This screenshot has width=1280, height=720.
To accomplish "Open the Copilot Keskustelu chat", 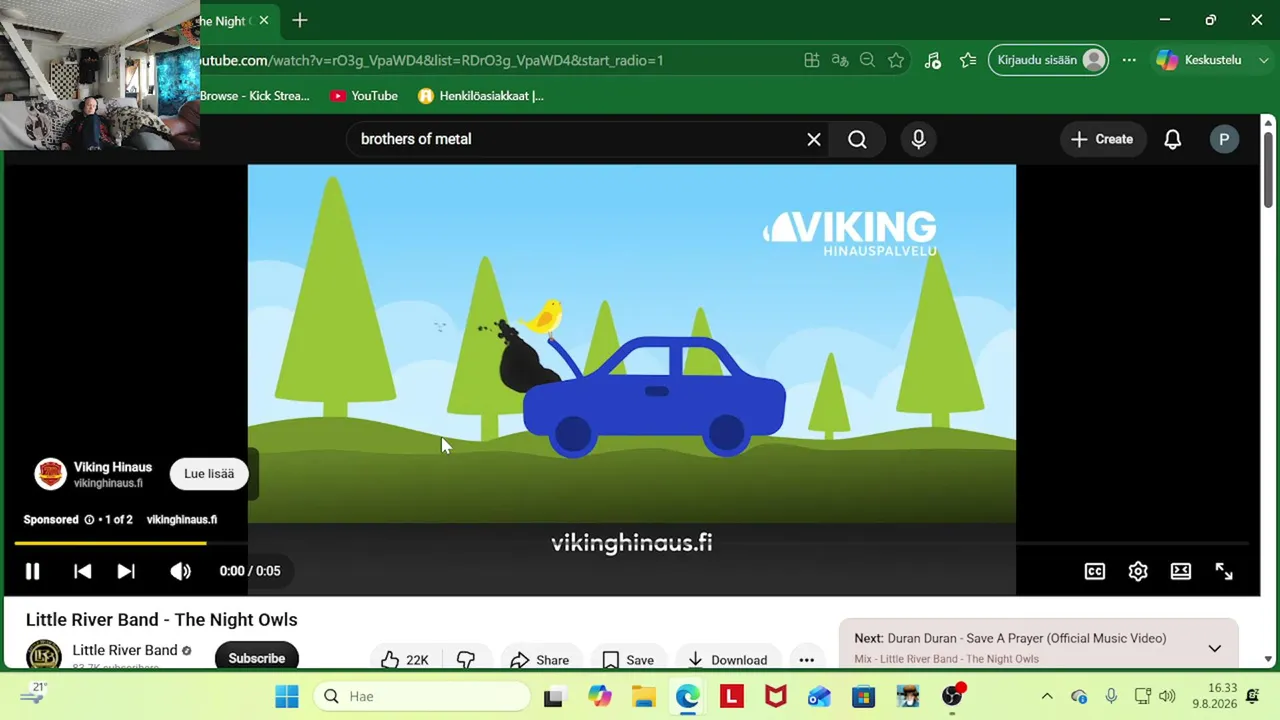I will click(1199, 60).
